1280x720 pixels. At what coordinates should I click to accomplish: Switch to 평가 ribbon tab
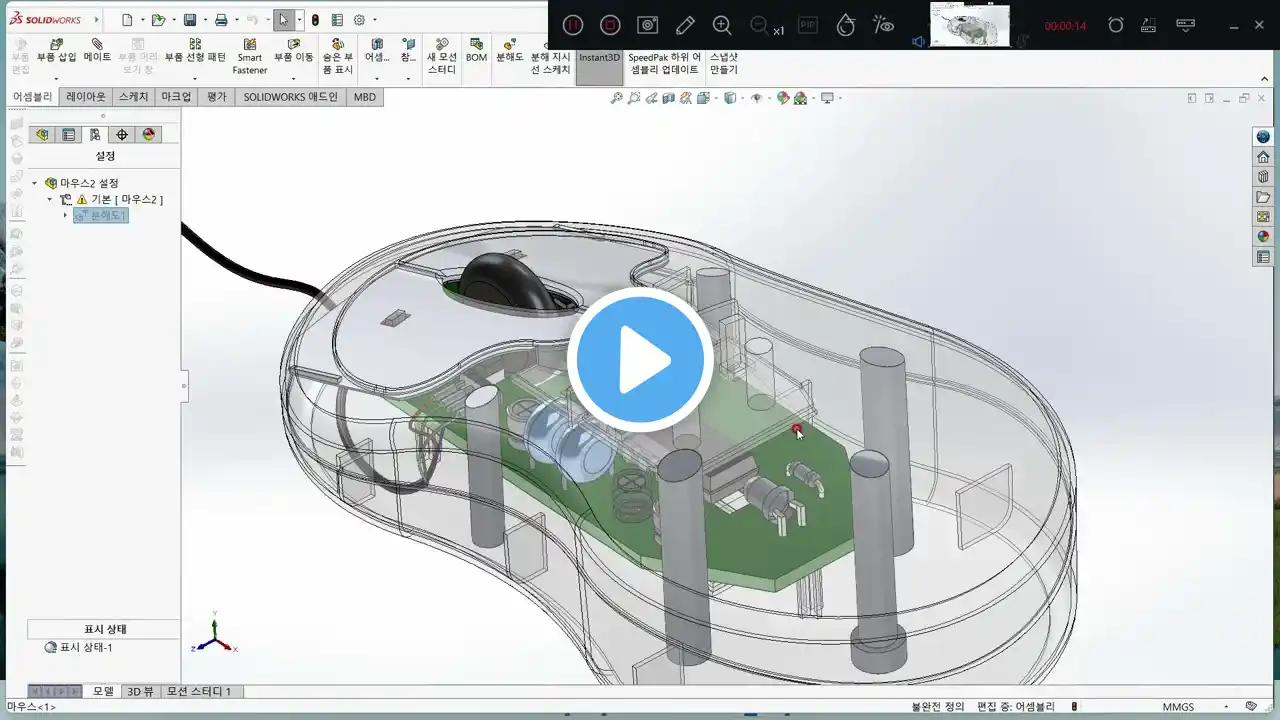click(x=217, y=97)
